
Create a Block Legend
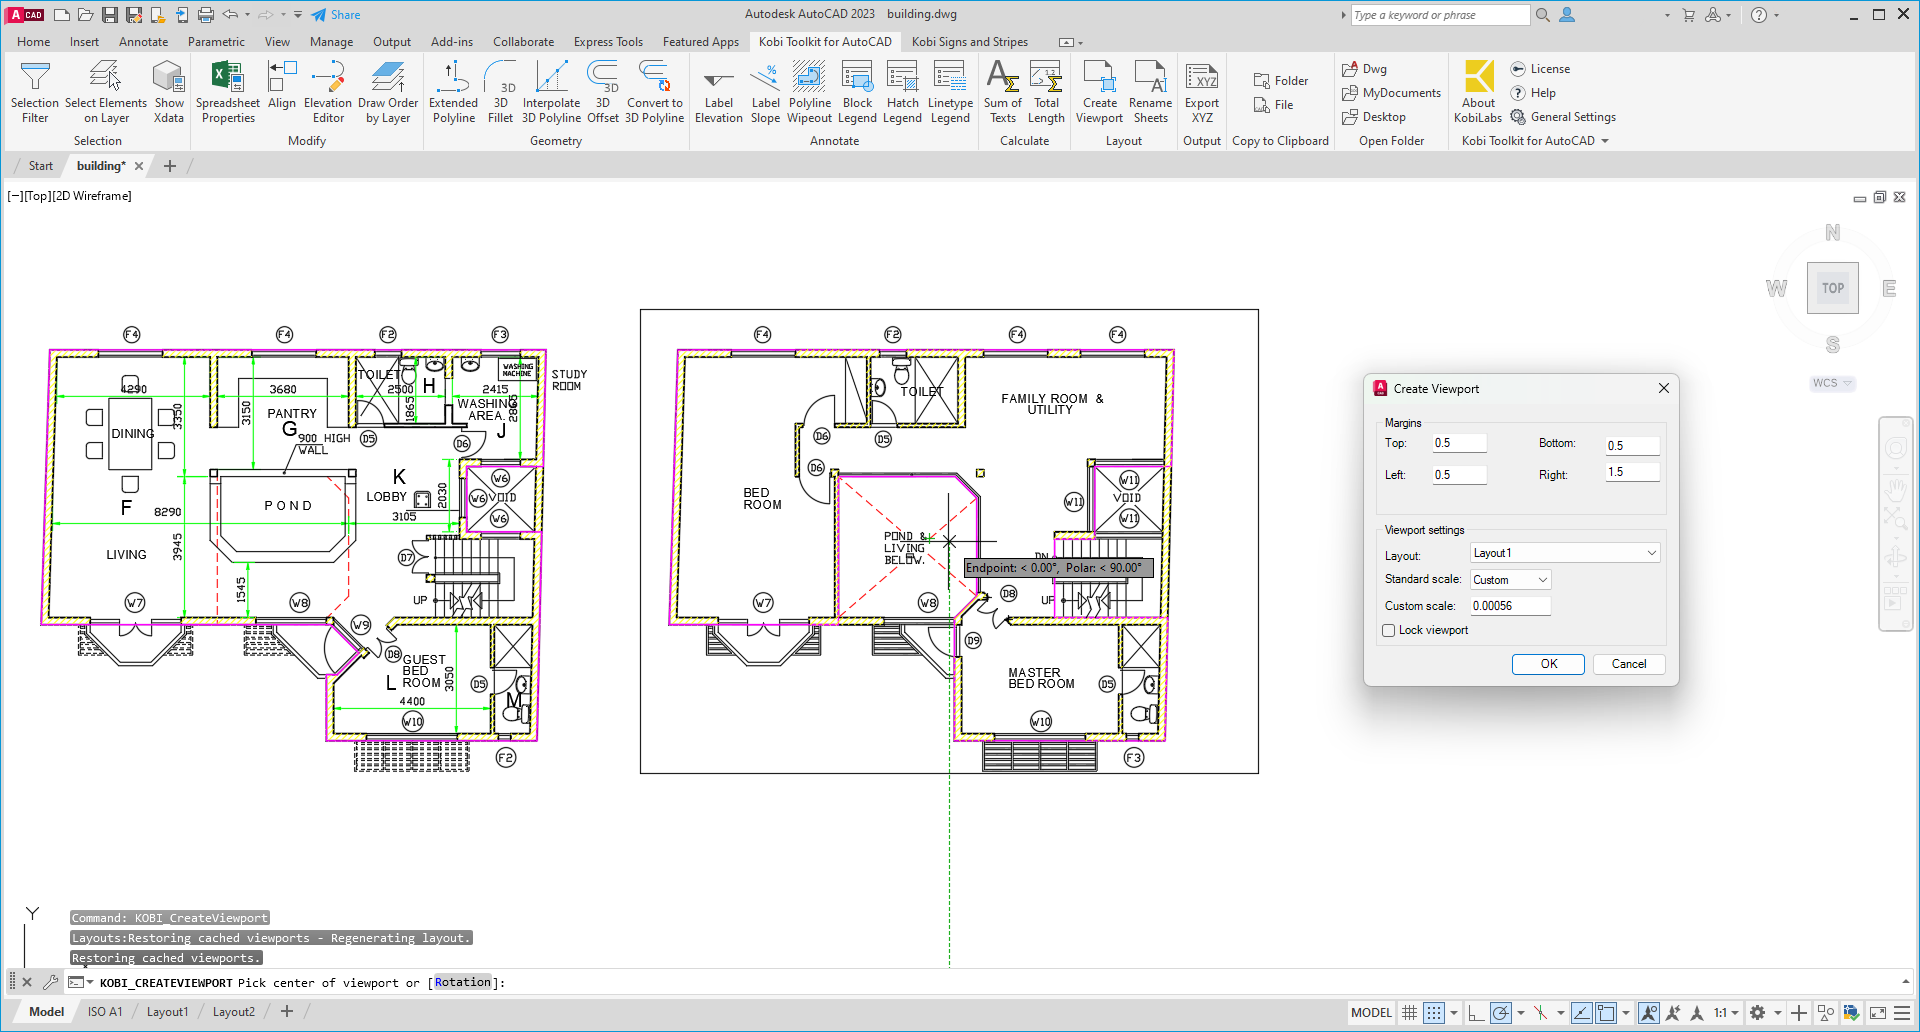(x=857, y=92)
